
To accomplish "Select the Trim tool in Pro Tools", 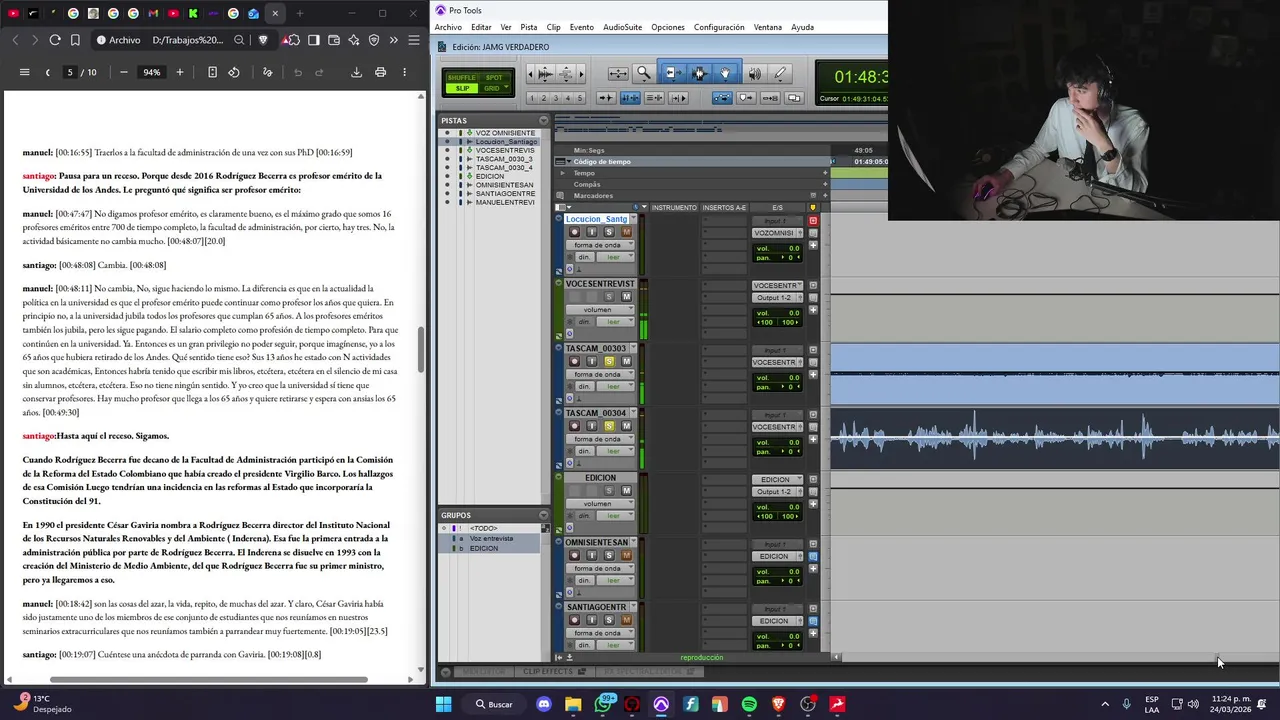I will point(672,73).
